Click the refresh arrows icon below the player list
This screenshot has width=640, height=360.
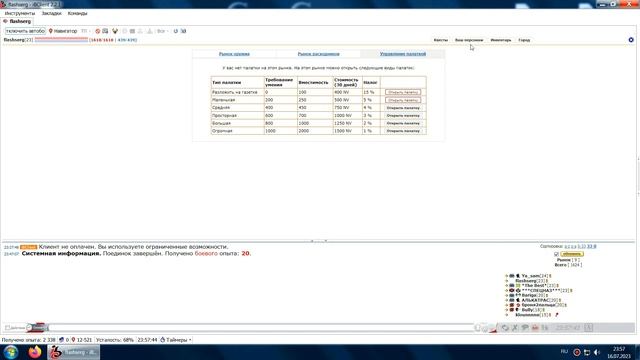(x=505, y=327)
